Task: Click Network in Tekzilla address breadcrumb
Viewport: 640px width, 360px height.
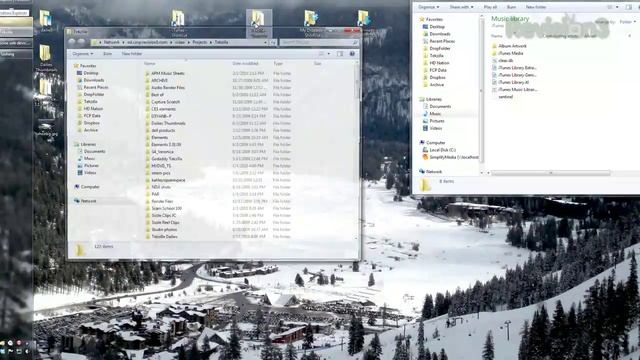Action: click(111, 42)
